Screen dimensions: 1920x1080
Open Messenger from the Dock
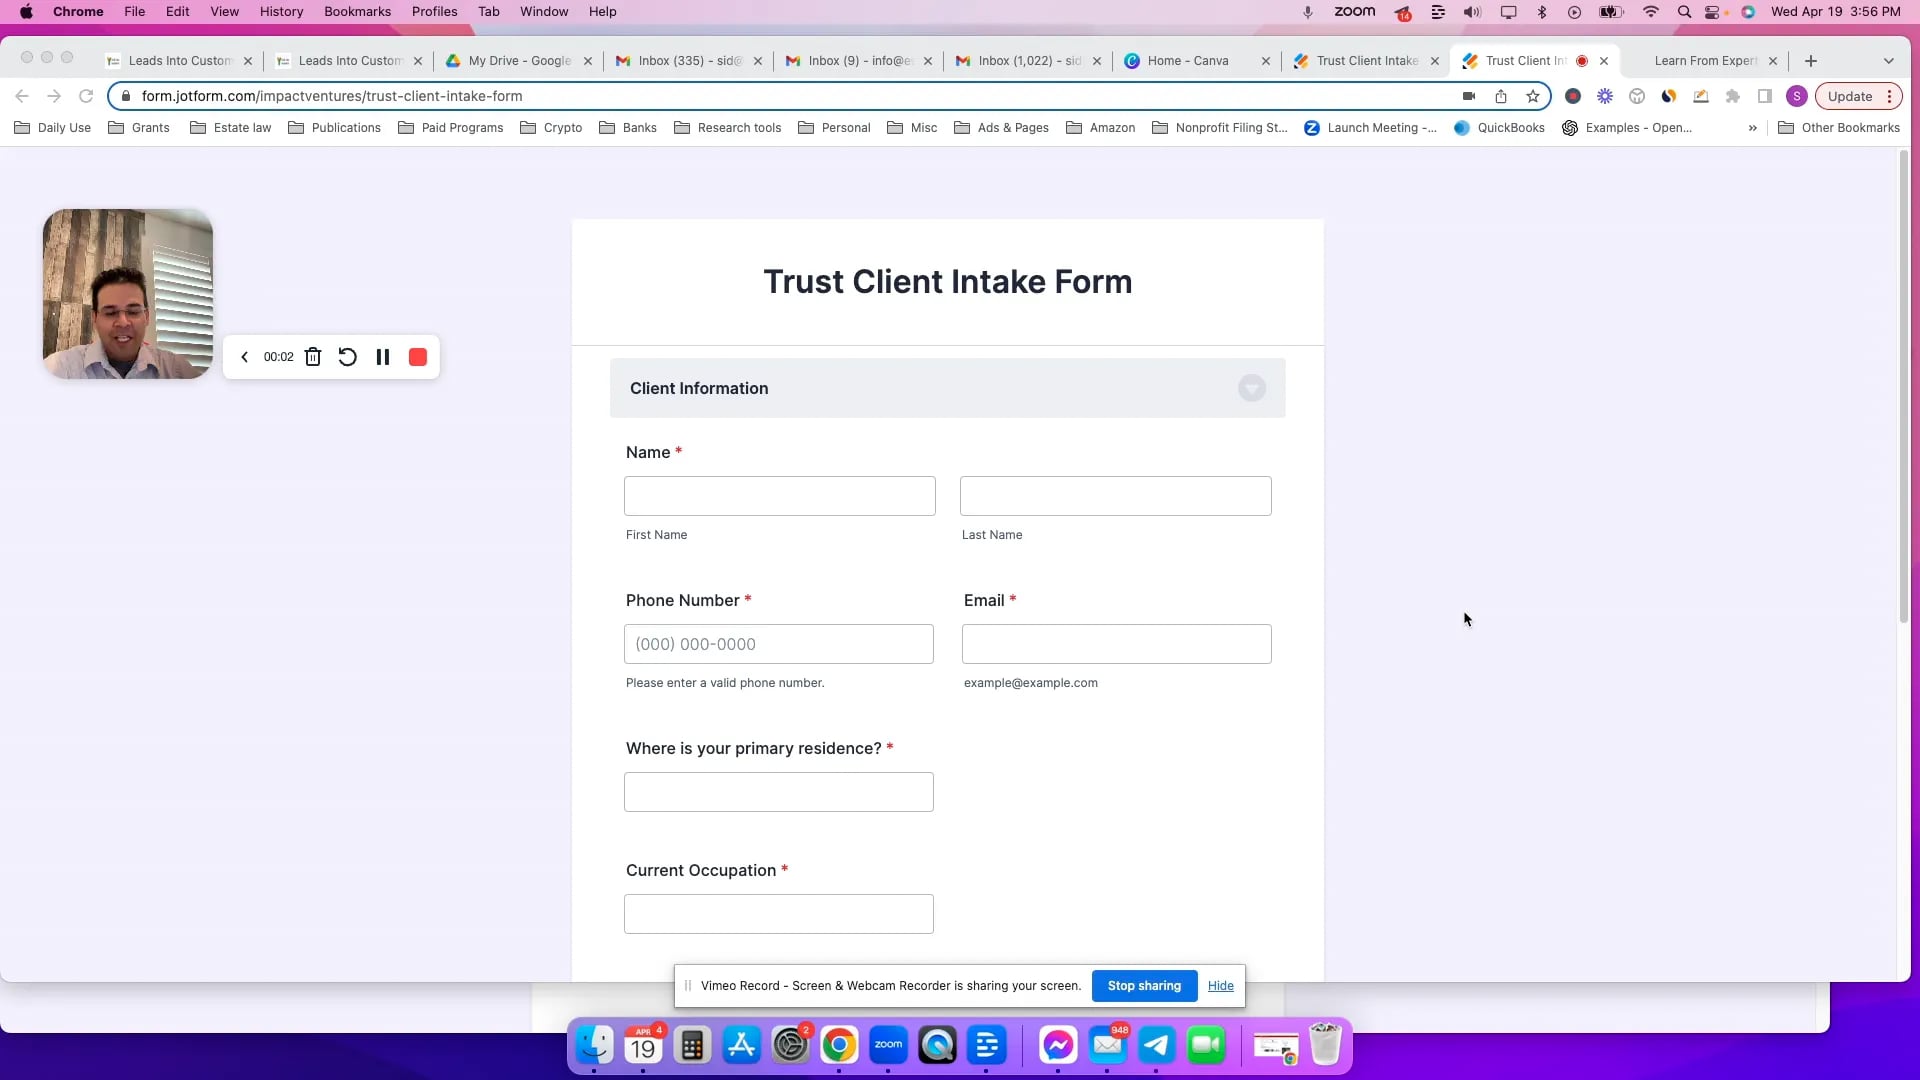(1058, 1046)
